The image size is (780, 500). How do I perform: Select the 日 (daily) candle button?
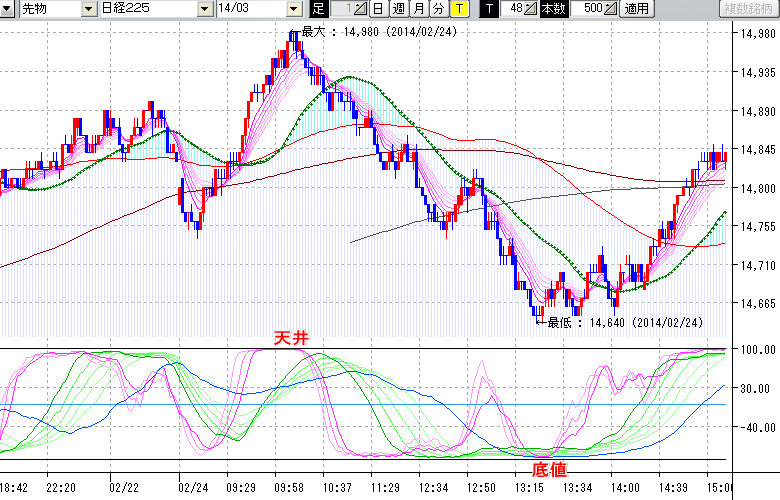[x=377, y=9]
